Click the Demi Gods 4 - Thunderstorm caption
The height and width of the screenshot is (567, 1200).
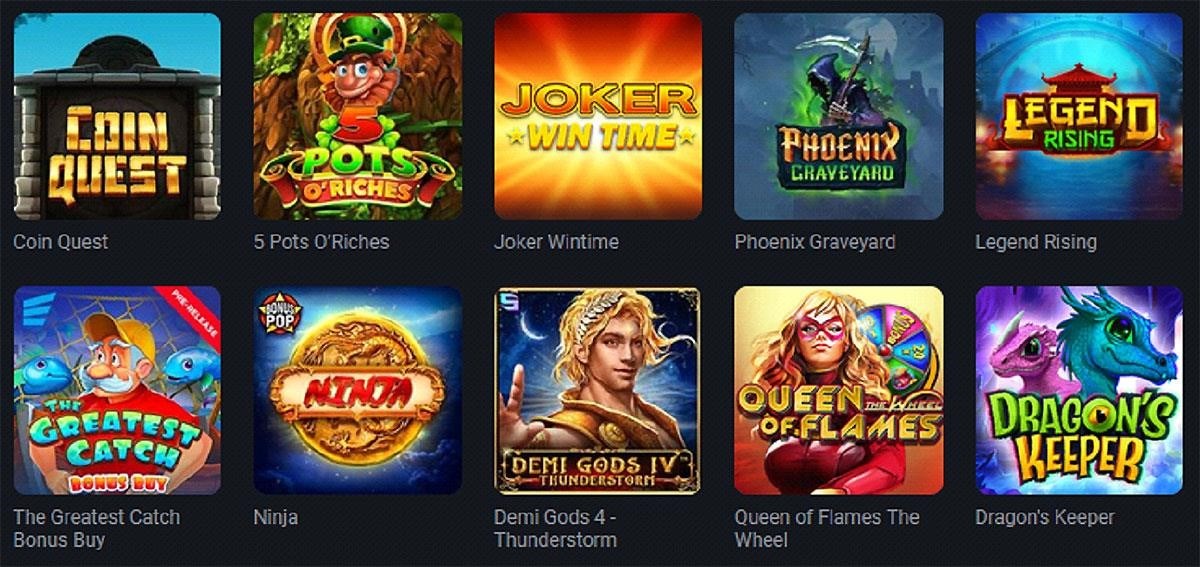pos(556,528)
